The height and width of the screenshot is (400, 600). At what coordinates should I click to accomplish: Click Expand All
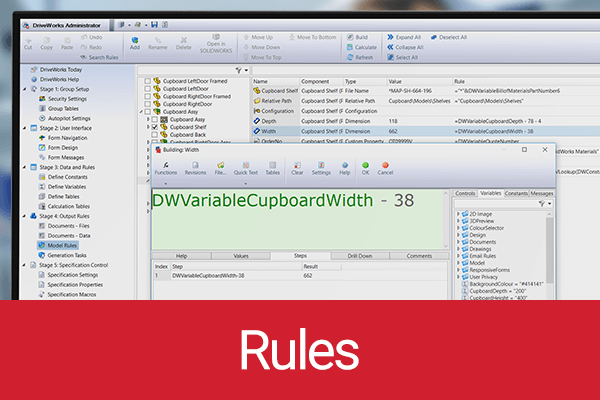coord(404,37)
